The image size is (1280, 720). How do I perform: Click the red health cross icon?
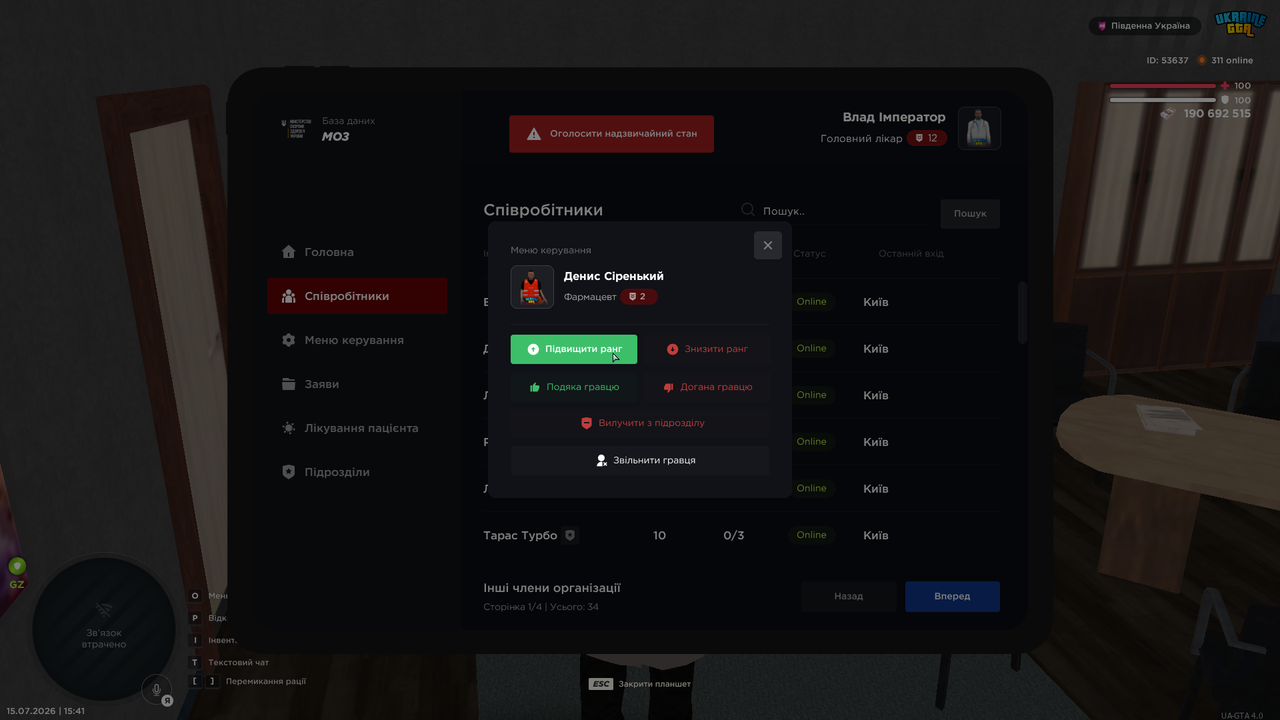point(1225,86)
